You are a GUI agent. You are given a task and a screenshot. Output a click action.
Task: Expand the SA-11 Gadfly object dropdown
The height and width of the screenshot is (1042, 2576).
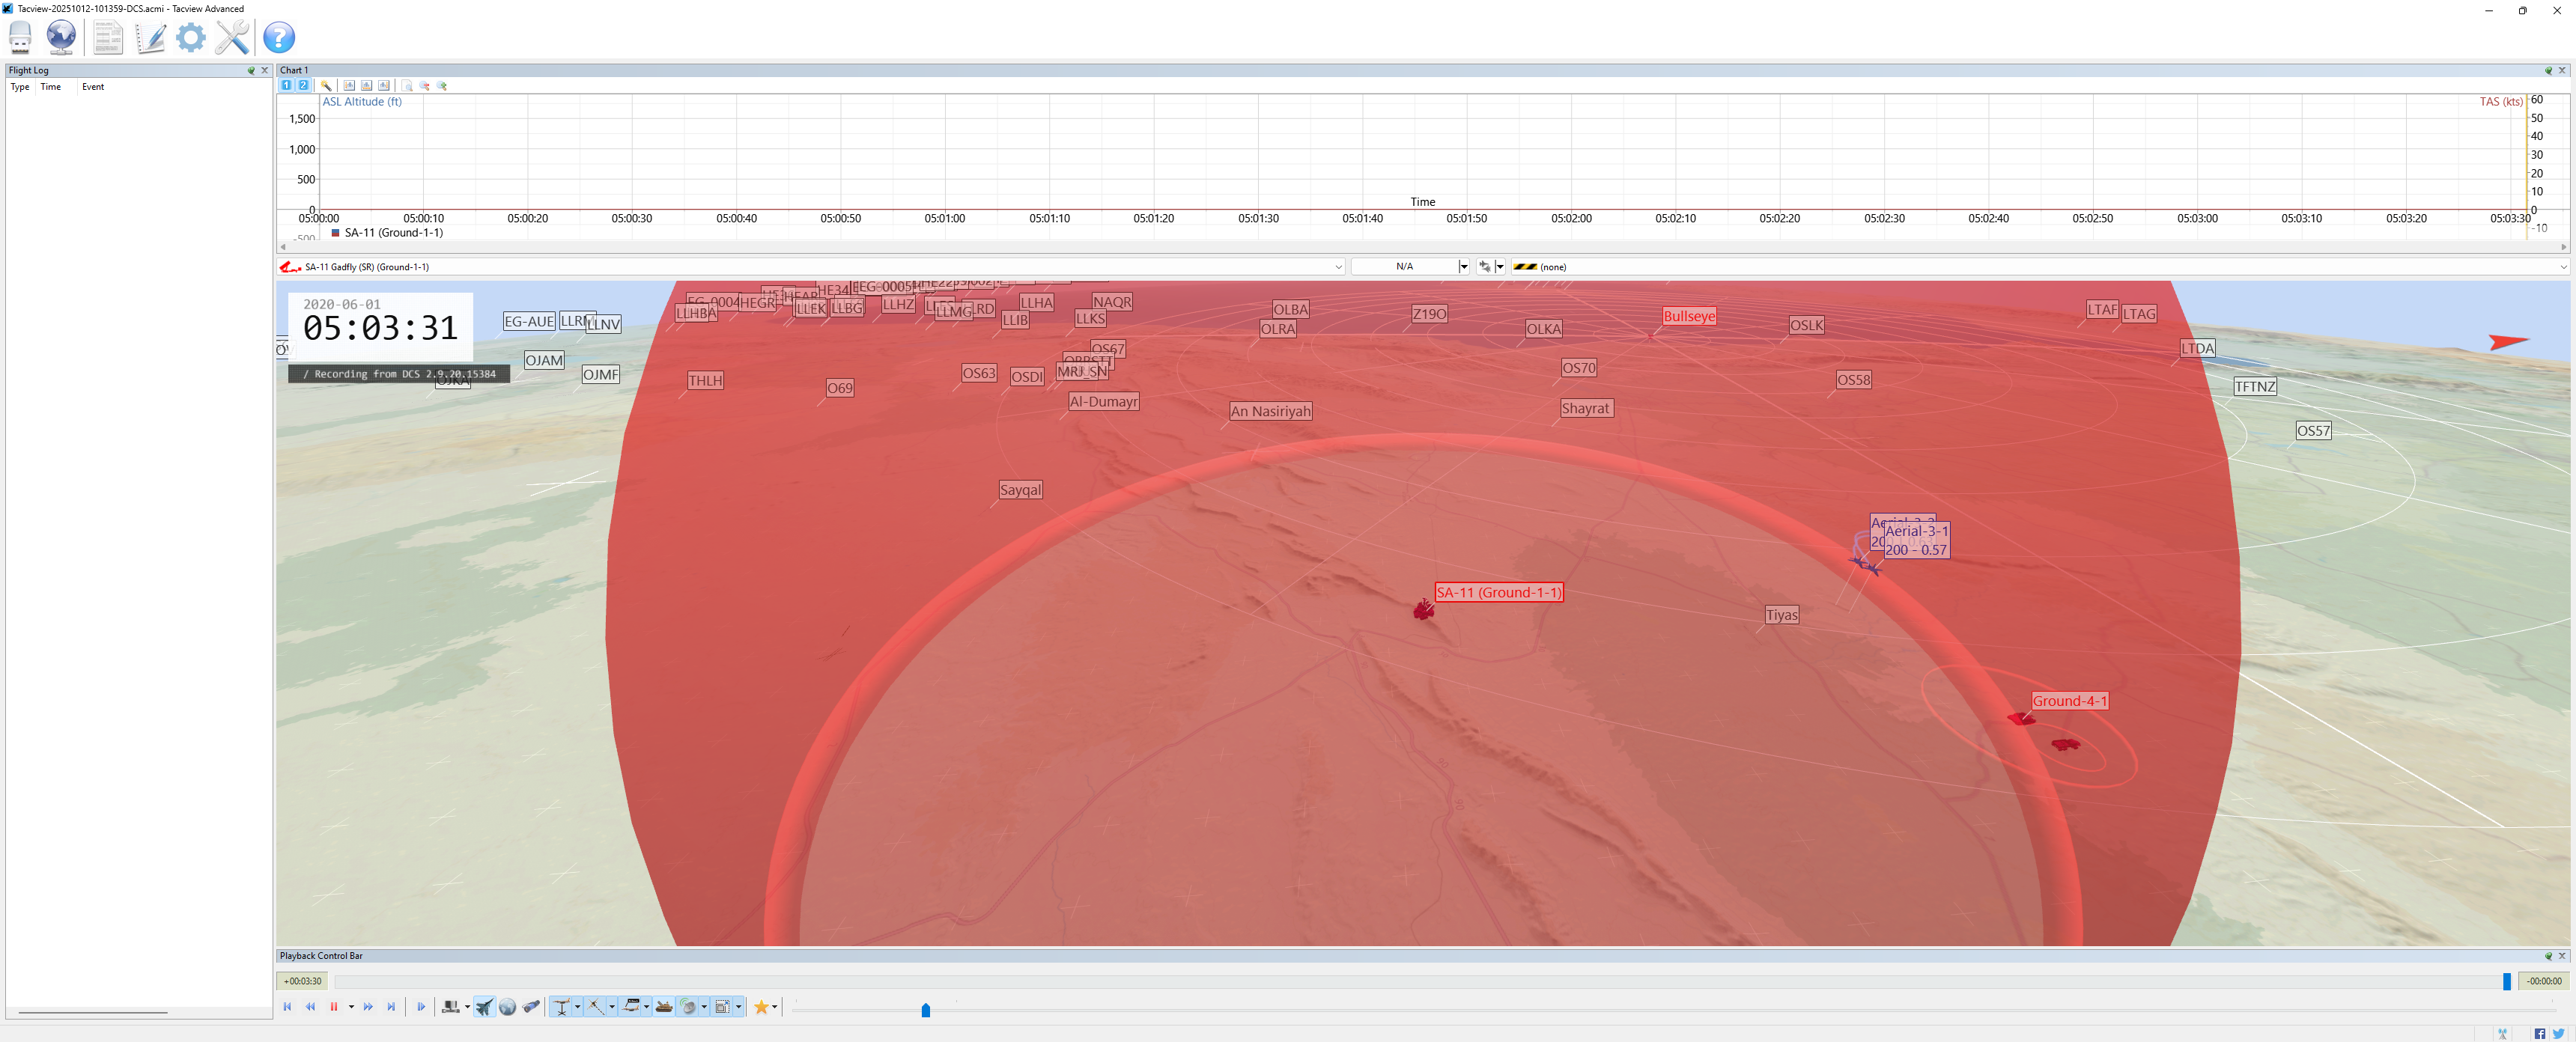coord(1338,267)
